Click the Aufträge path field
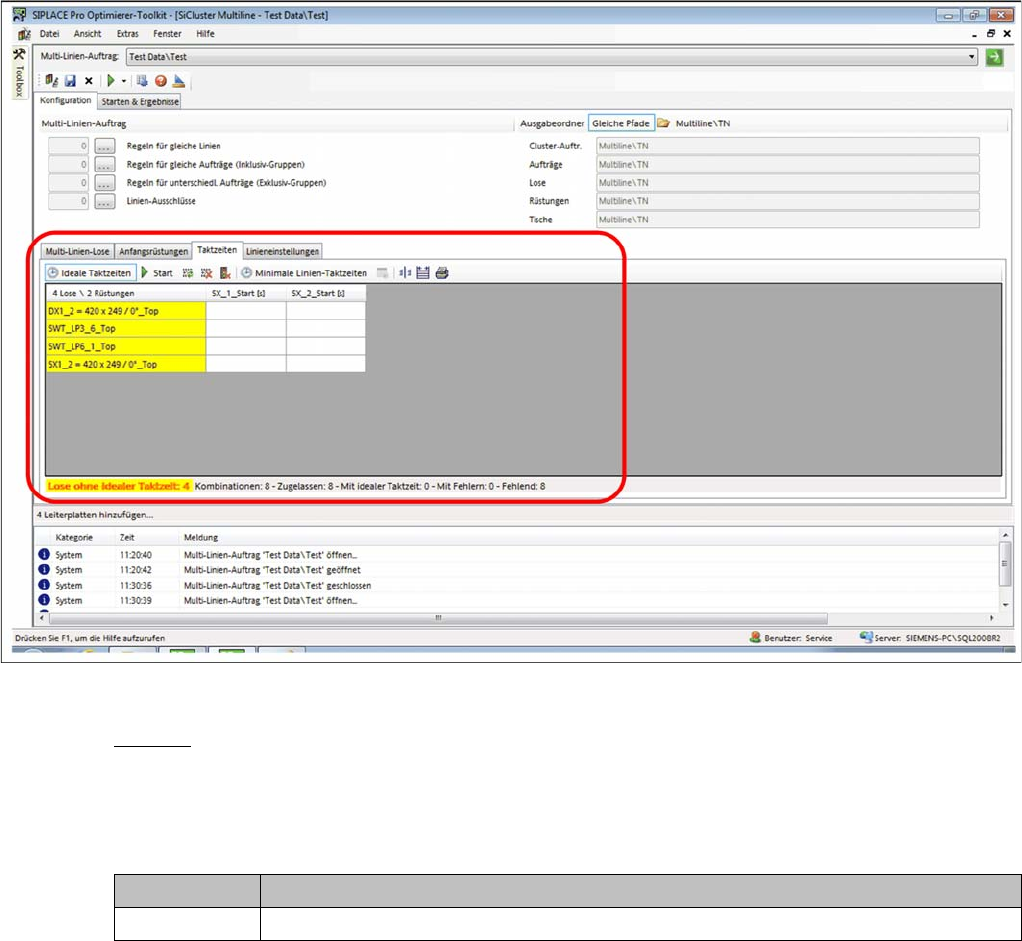This screenshot has width=1022, height=941. [x=787, y=164]
